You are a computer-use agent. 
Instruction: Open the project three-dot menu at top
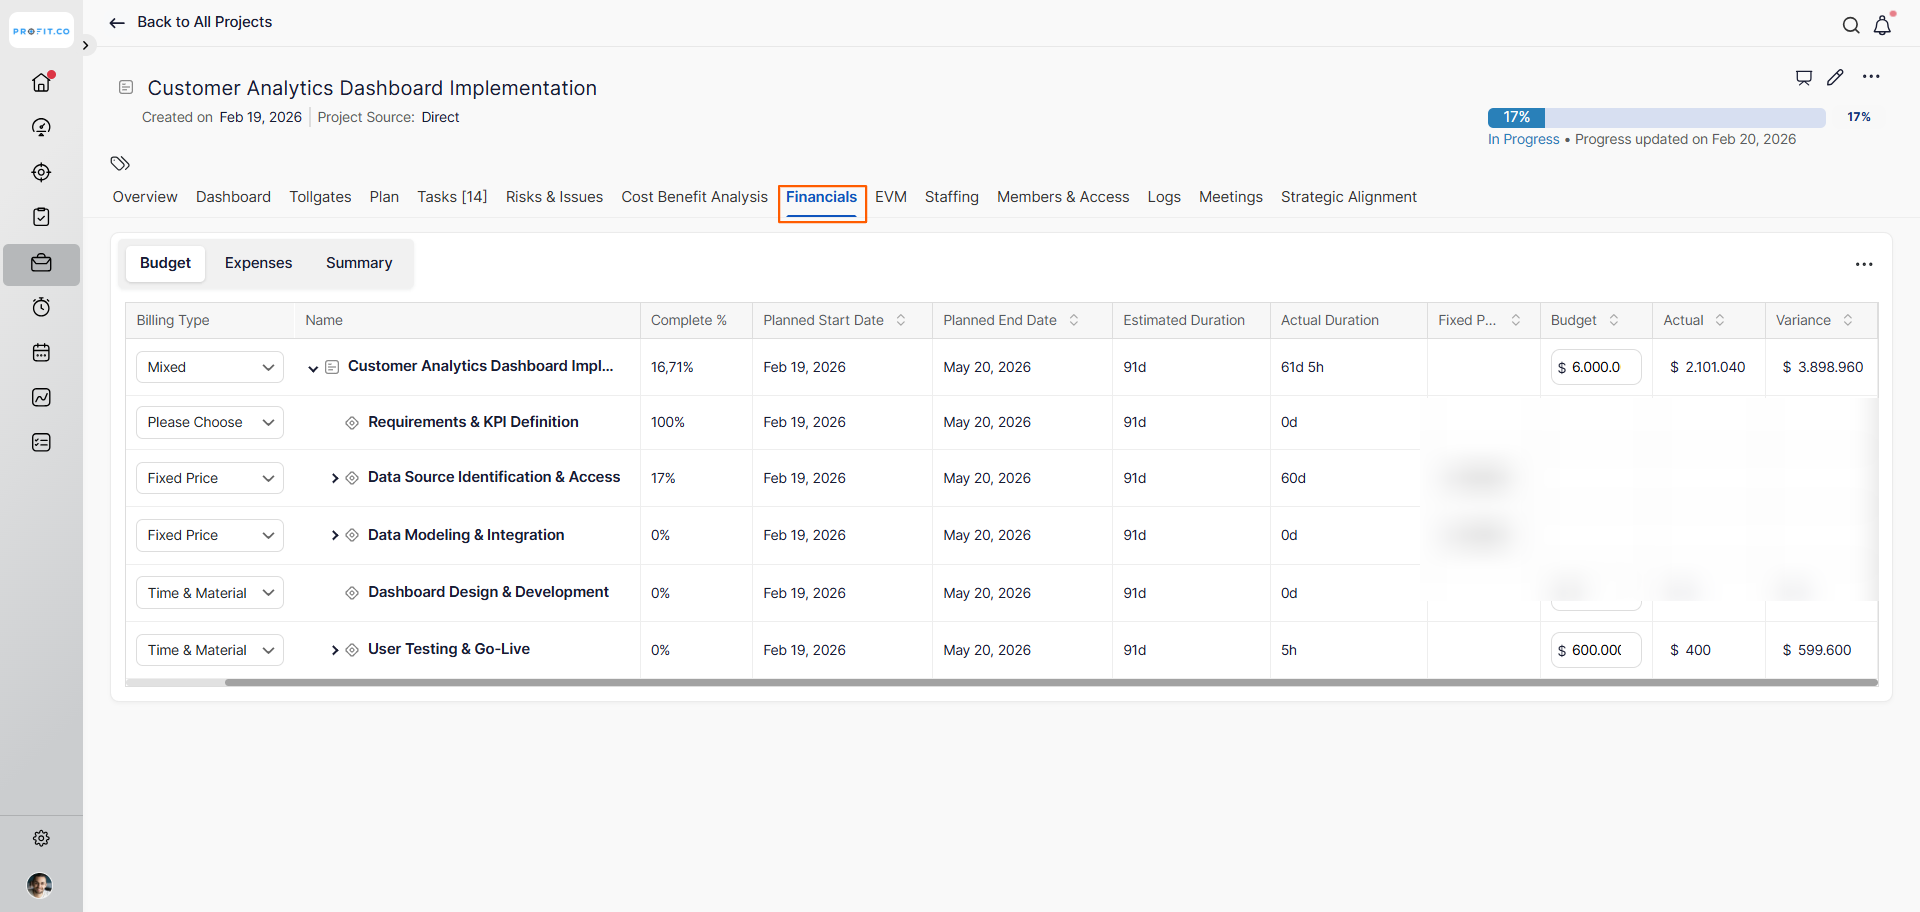tap(1871, 77)
